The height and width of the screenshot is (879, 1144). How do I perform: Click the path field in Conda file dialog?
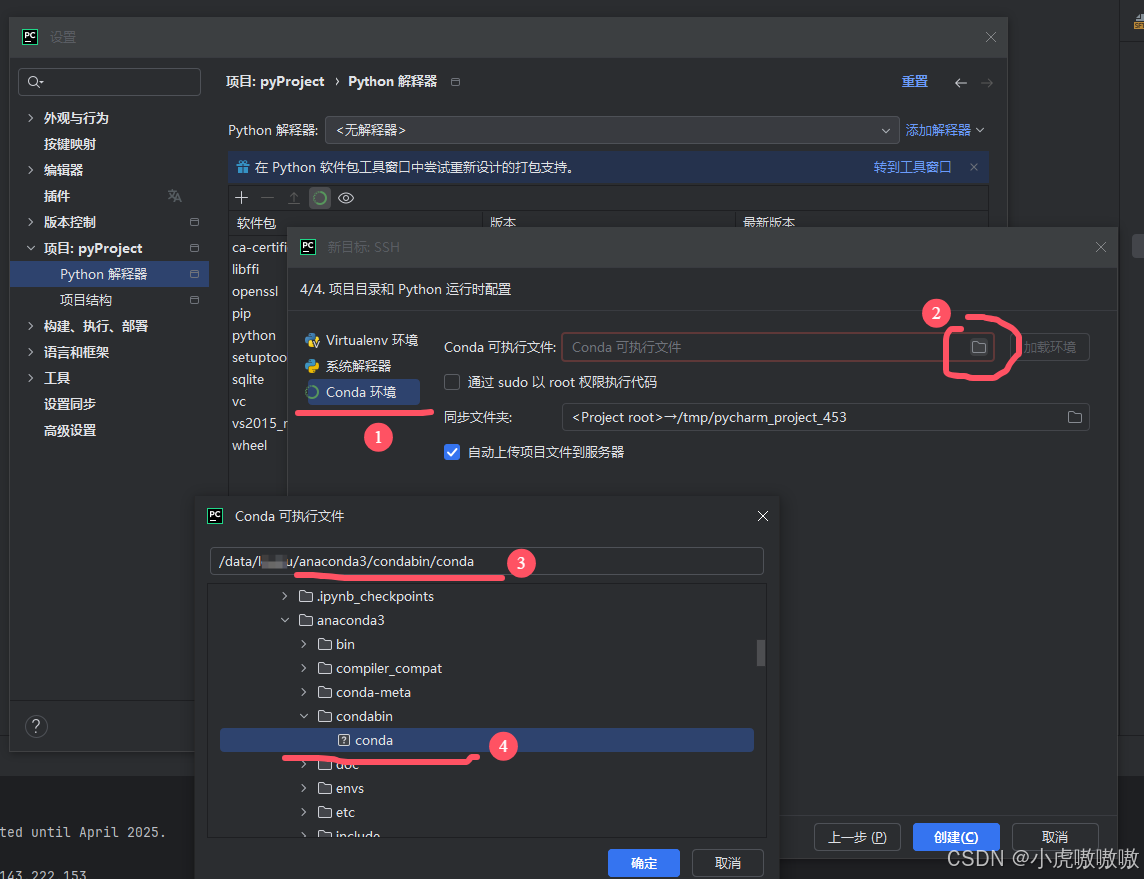(x=487, y=561)
